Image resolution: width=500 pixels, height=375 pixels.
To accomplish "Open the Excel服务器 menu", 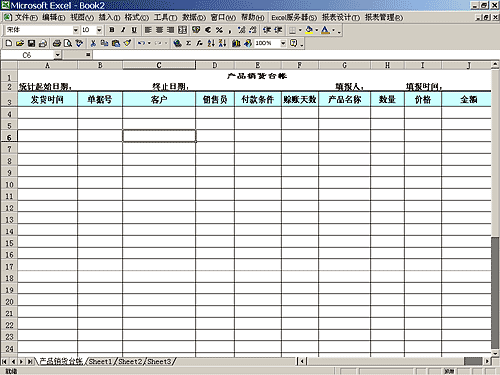I will (x=294, y=17).
